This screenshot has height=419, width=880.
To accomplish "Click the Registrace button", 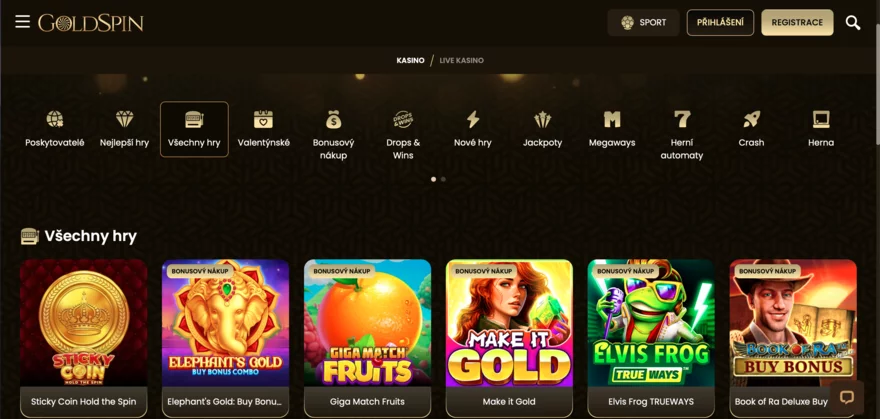I will tap(797, 22).
